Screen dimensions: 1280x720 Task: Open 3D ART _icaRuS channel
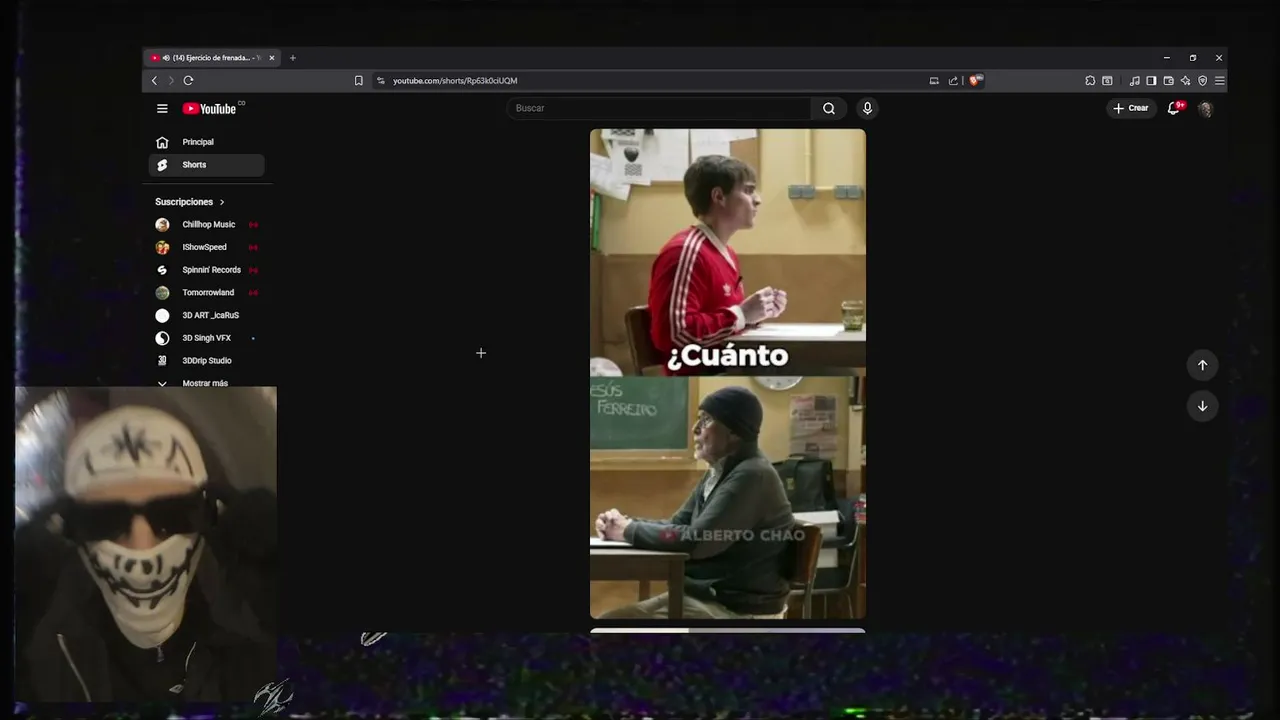click(207, 315)
